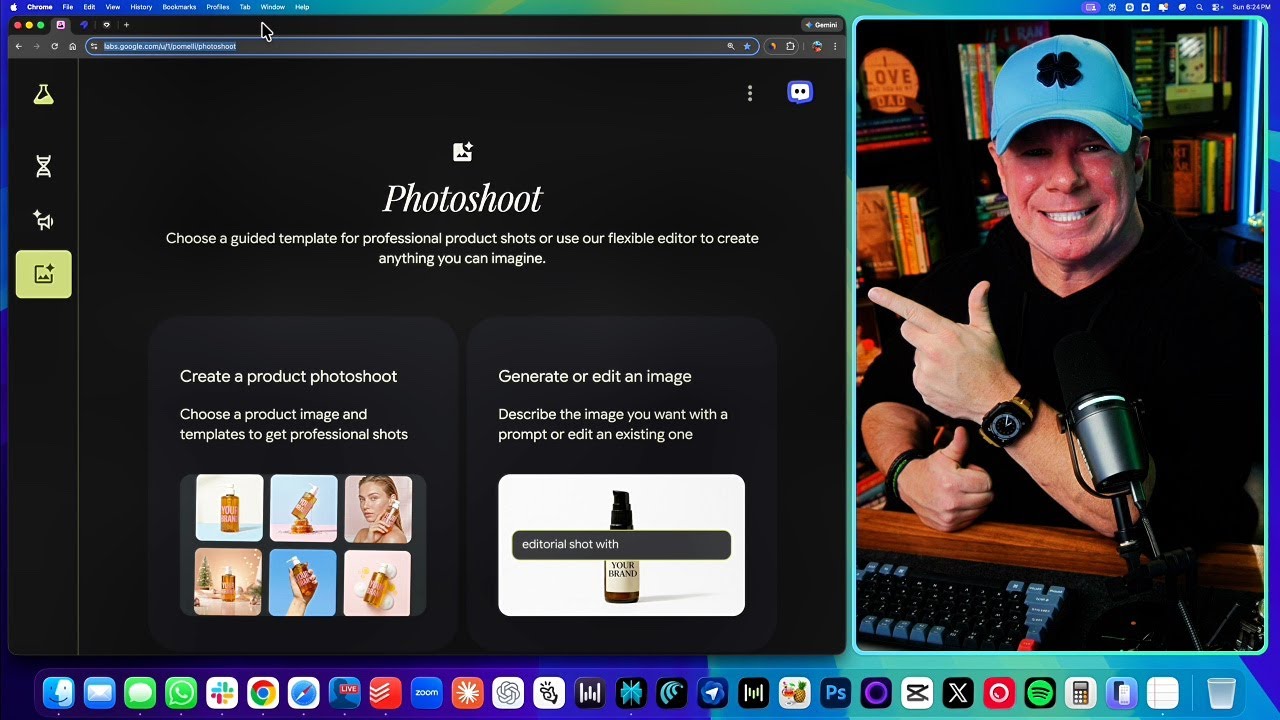Open the Bookmarks menu
This screenshot has width=1280, height=720.
pyautogui.click(x=179, y=7)
